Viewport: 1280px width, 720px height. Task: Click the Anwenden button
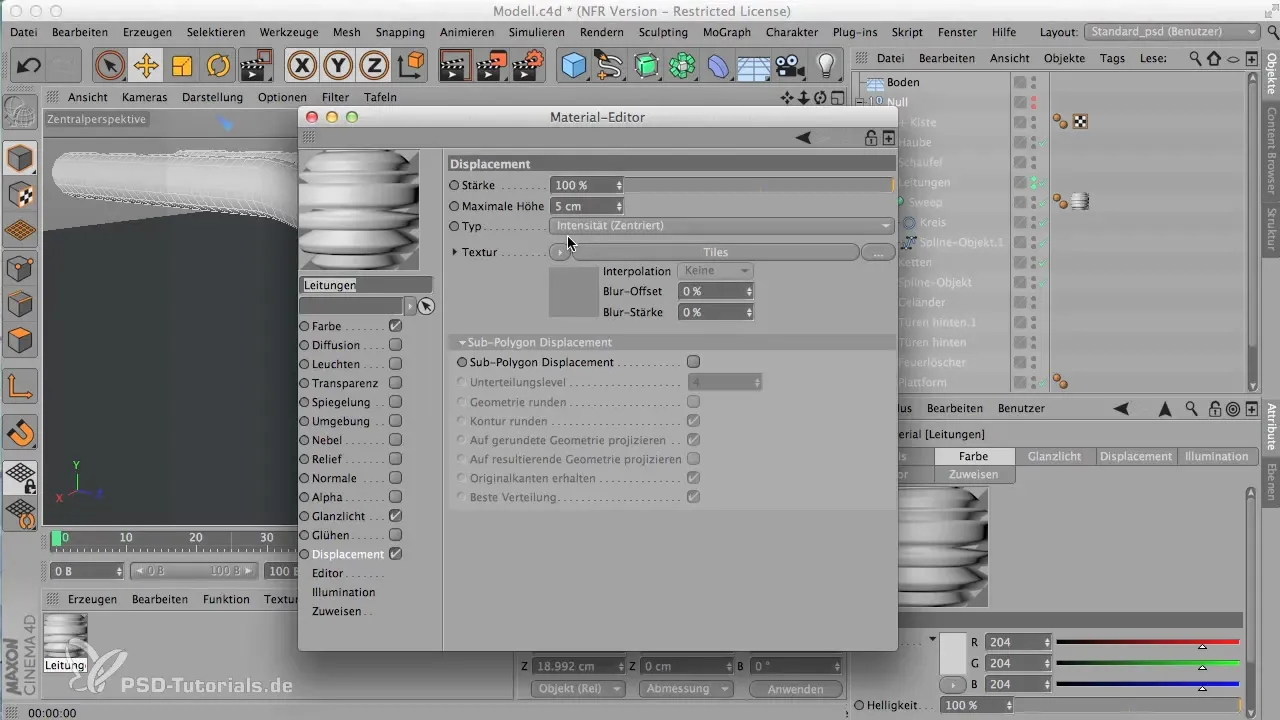coord(795,689)
